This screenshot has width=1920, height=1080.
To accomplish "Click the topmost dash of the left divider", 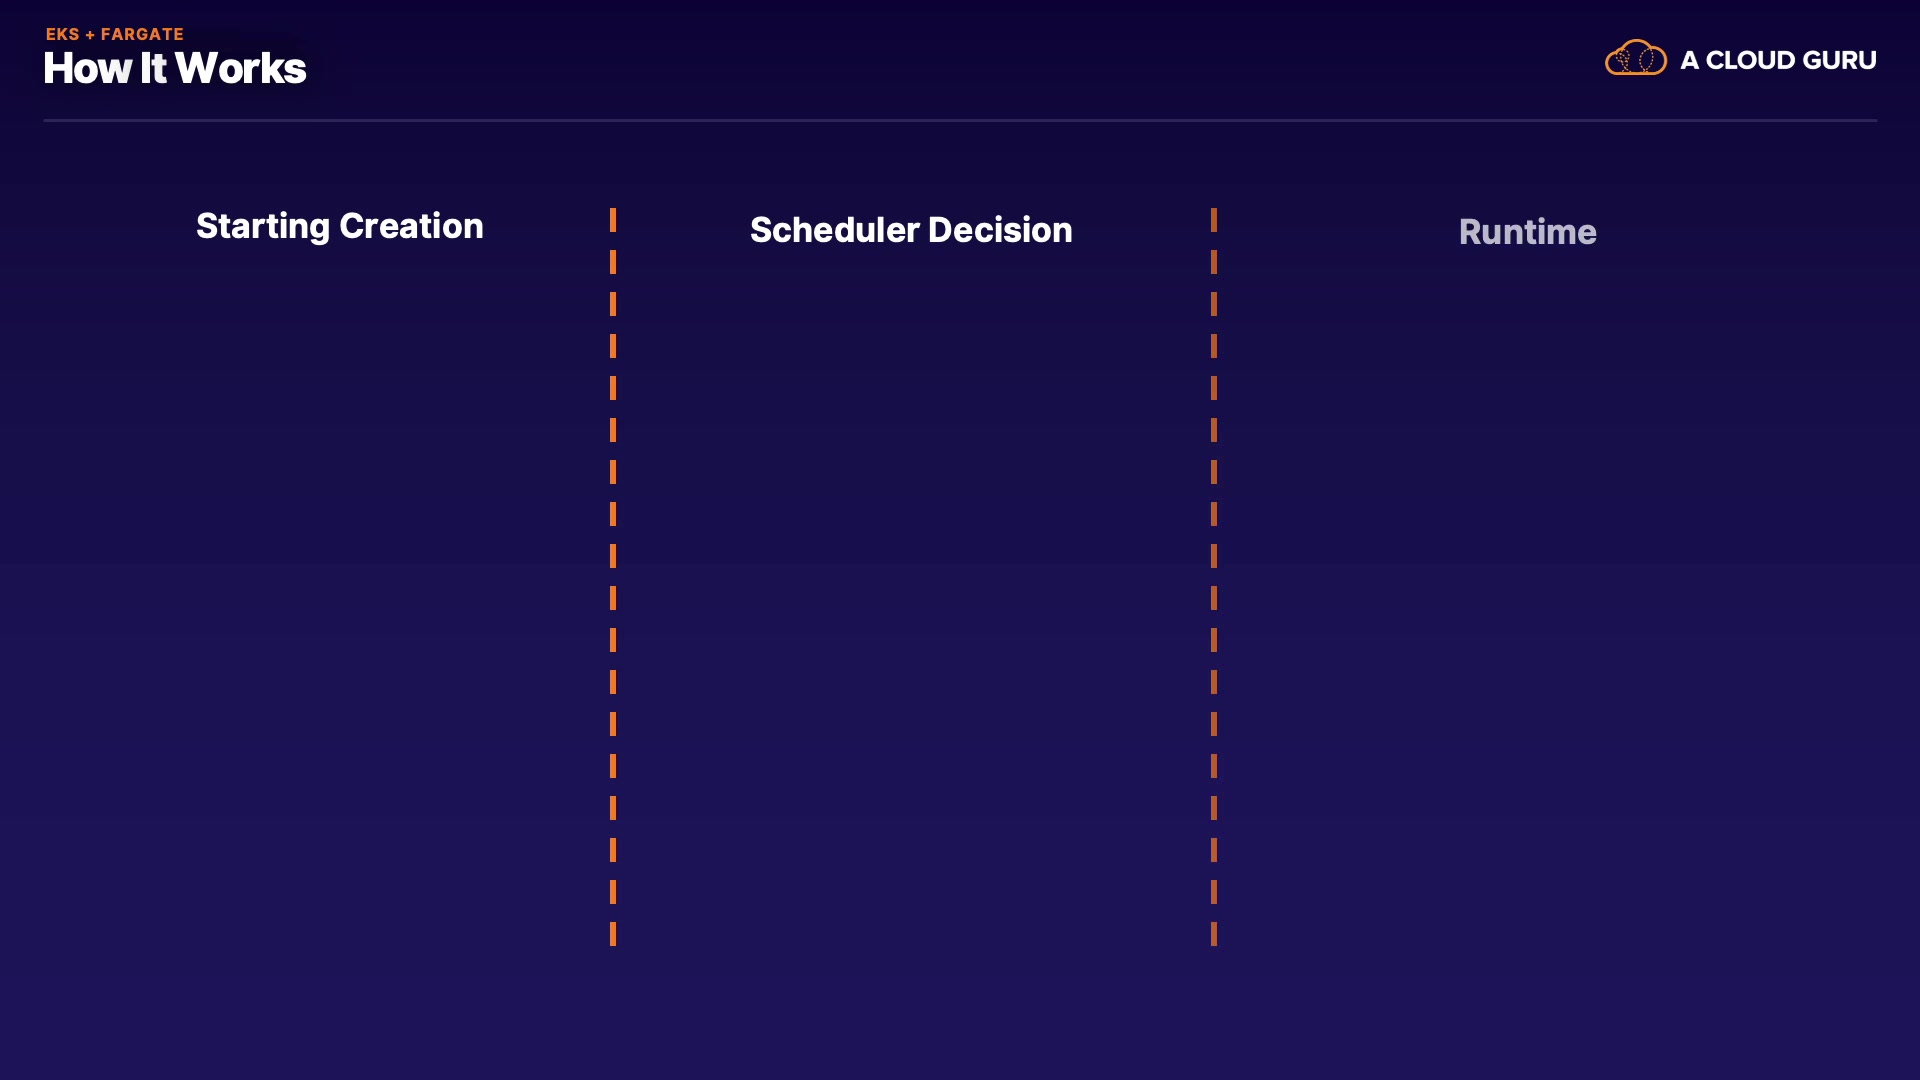I will pos(613,220).
